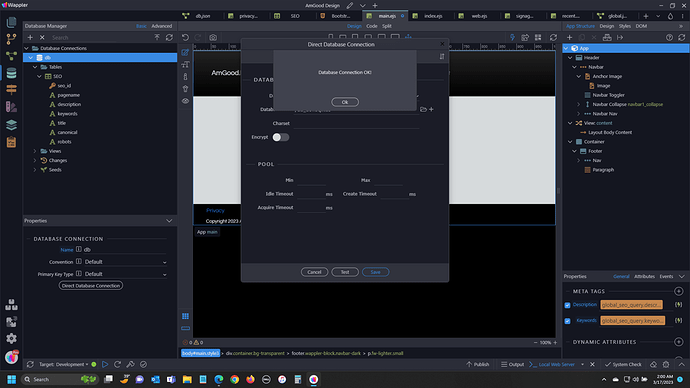Add a Dynamic Attribute with plus
The image size is (690, 388).
pyautogui.click(x=679, y=342)
